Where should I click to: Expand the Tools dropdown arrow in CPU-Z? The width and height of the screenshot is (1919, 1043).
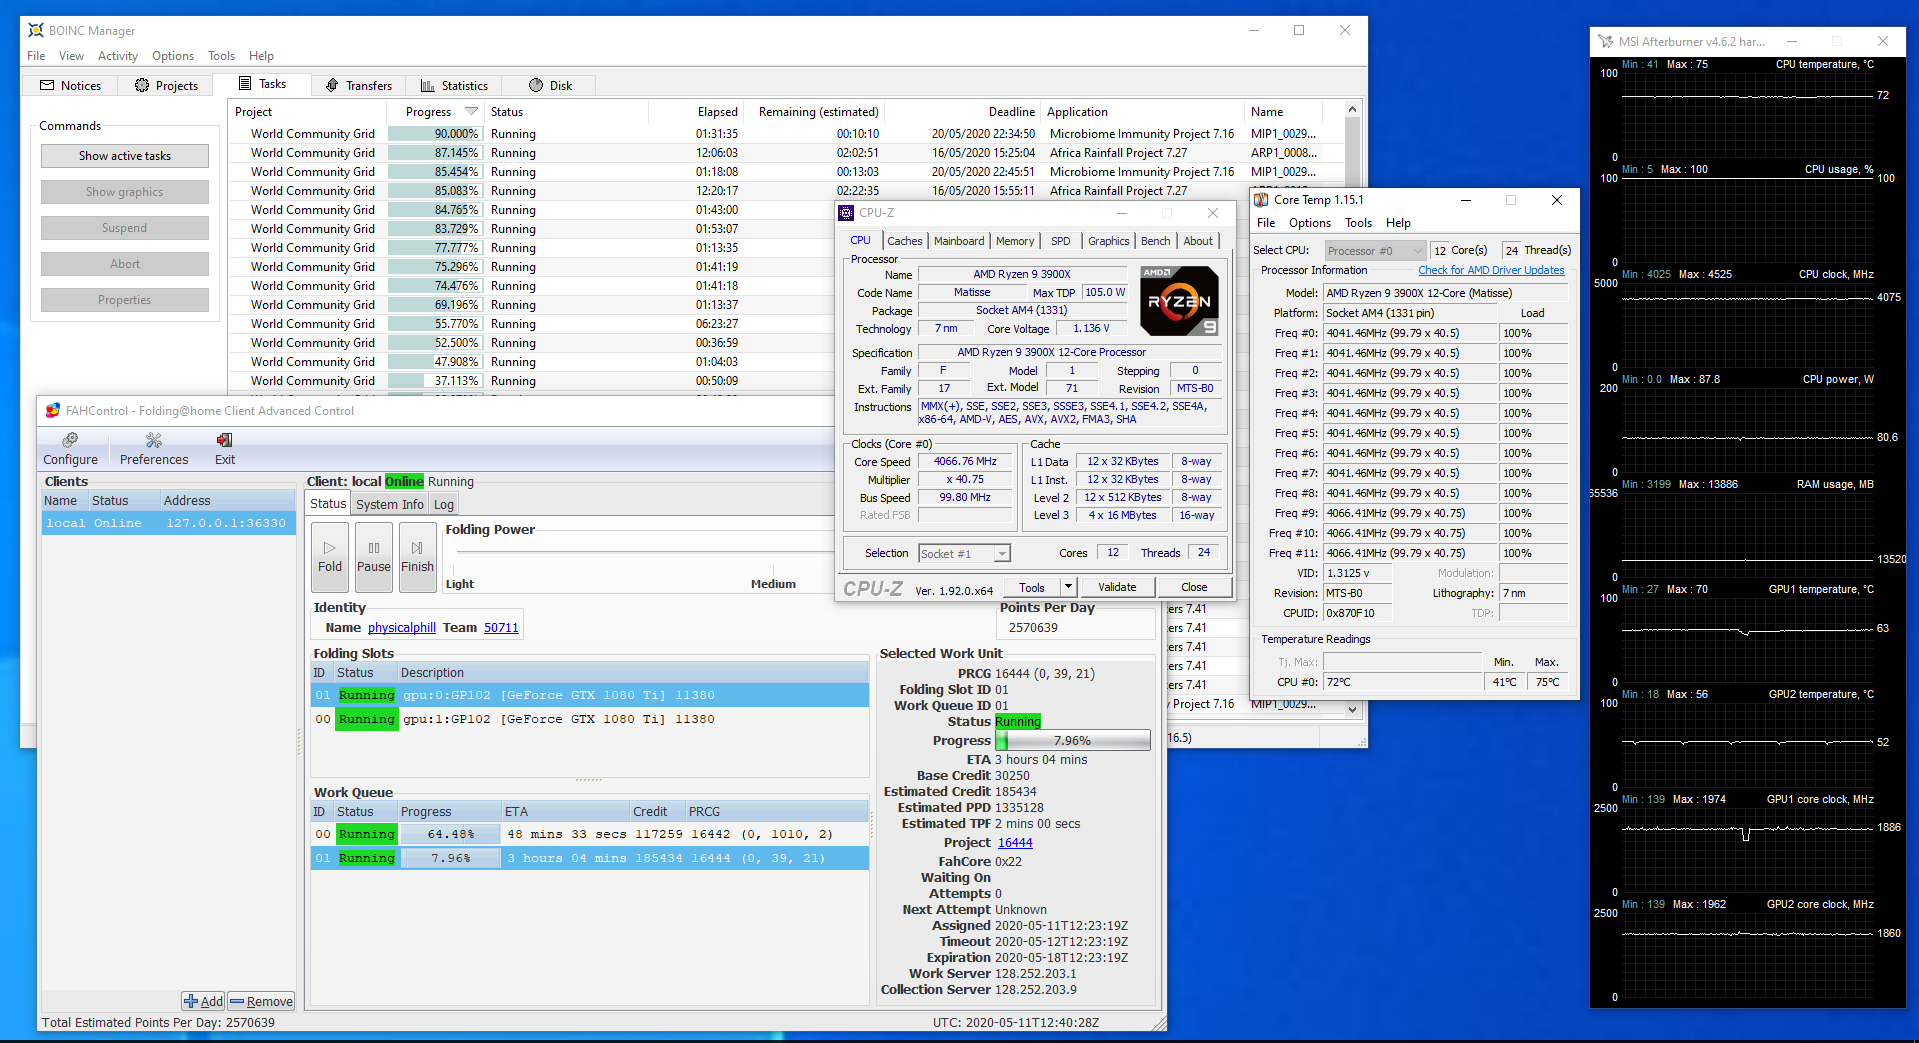[x=1068, y=587]
